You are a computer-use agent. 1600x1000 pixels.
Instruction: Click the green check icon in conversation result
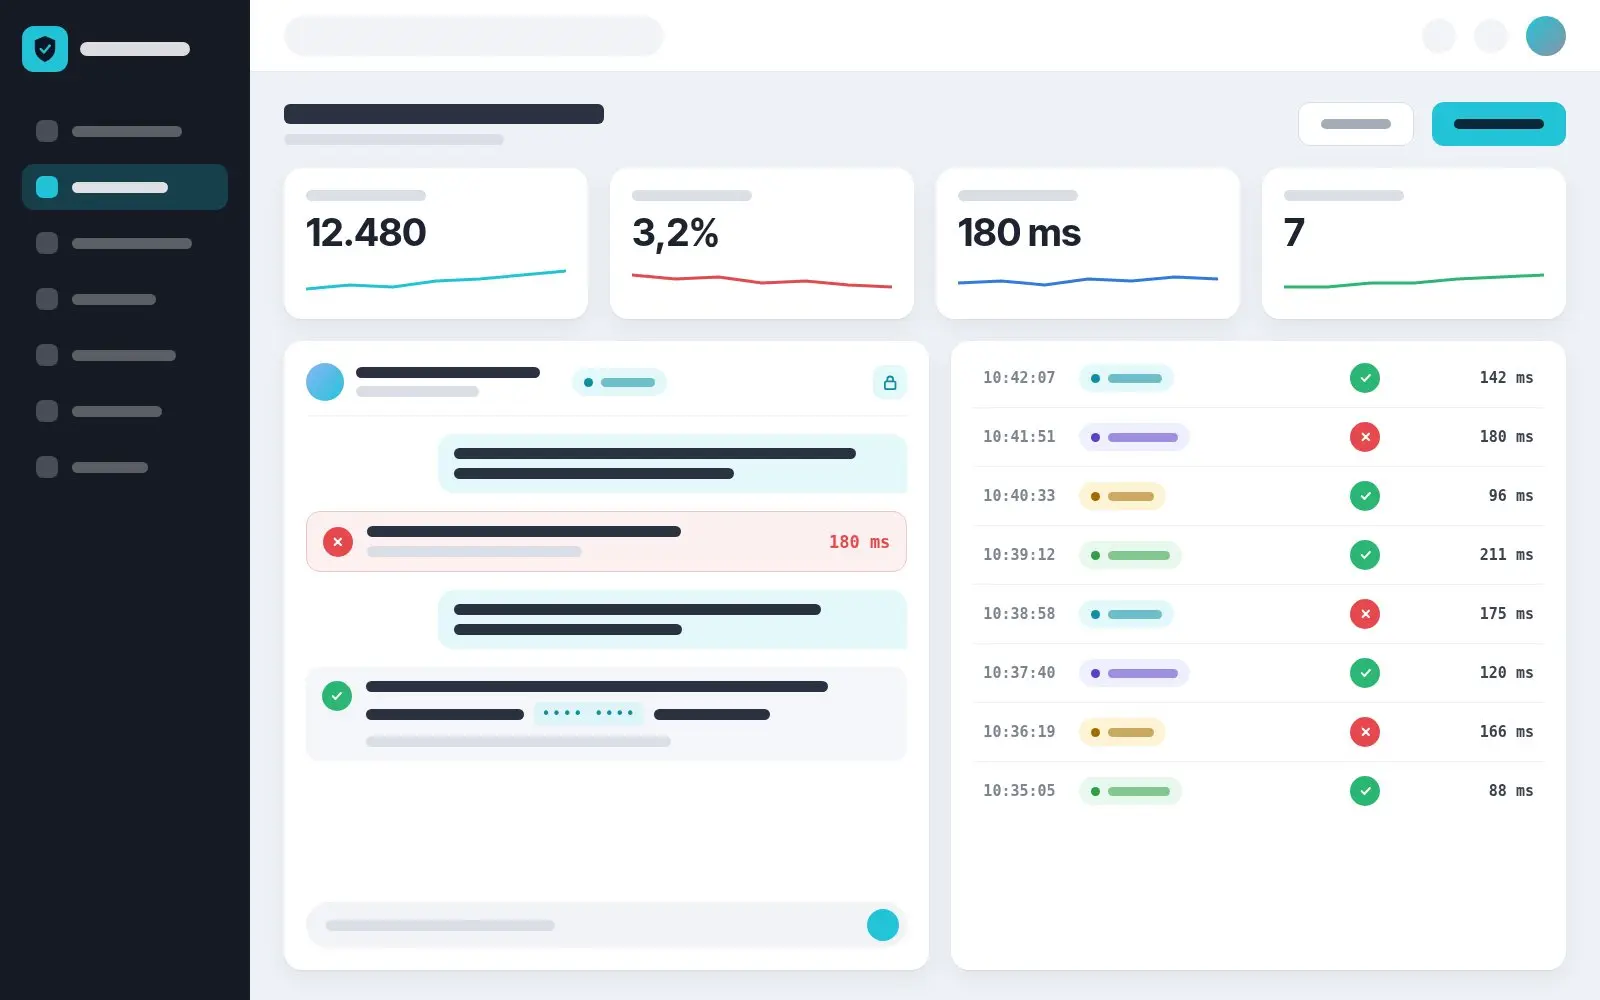coord(337,696)
